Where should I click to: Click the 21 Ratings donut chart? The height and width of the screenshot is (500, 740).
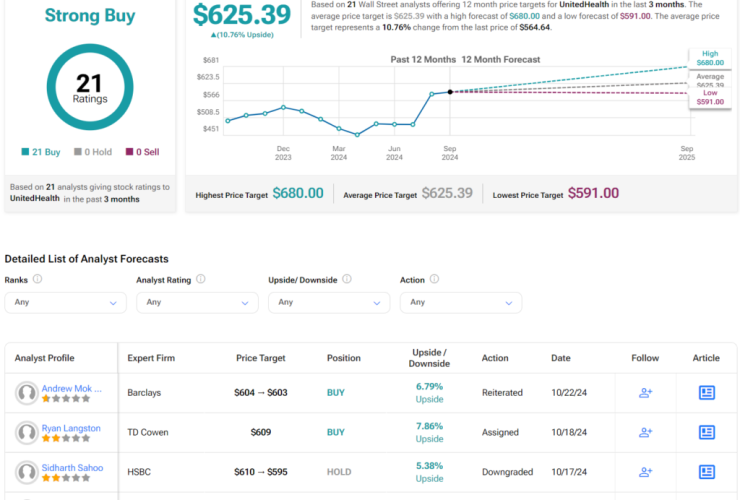point(90,87)
